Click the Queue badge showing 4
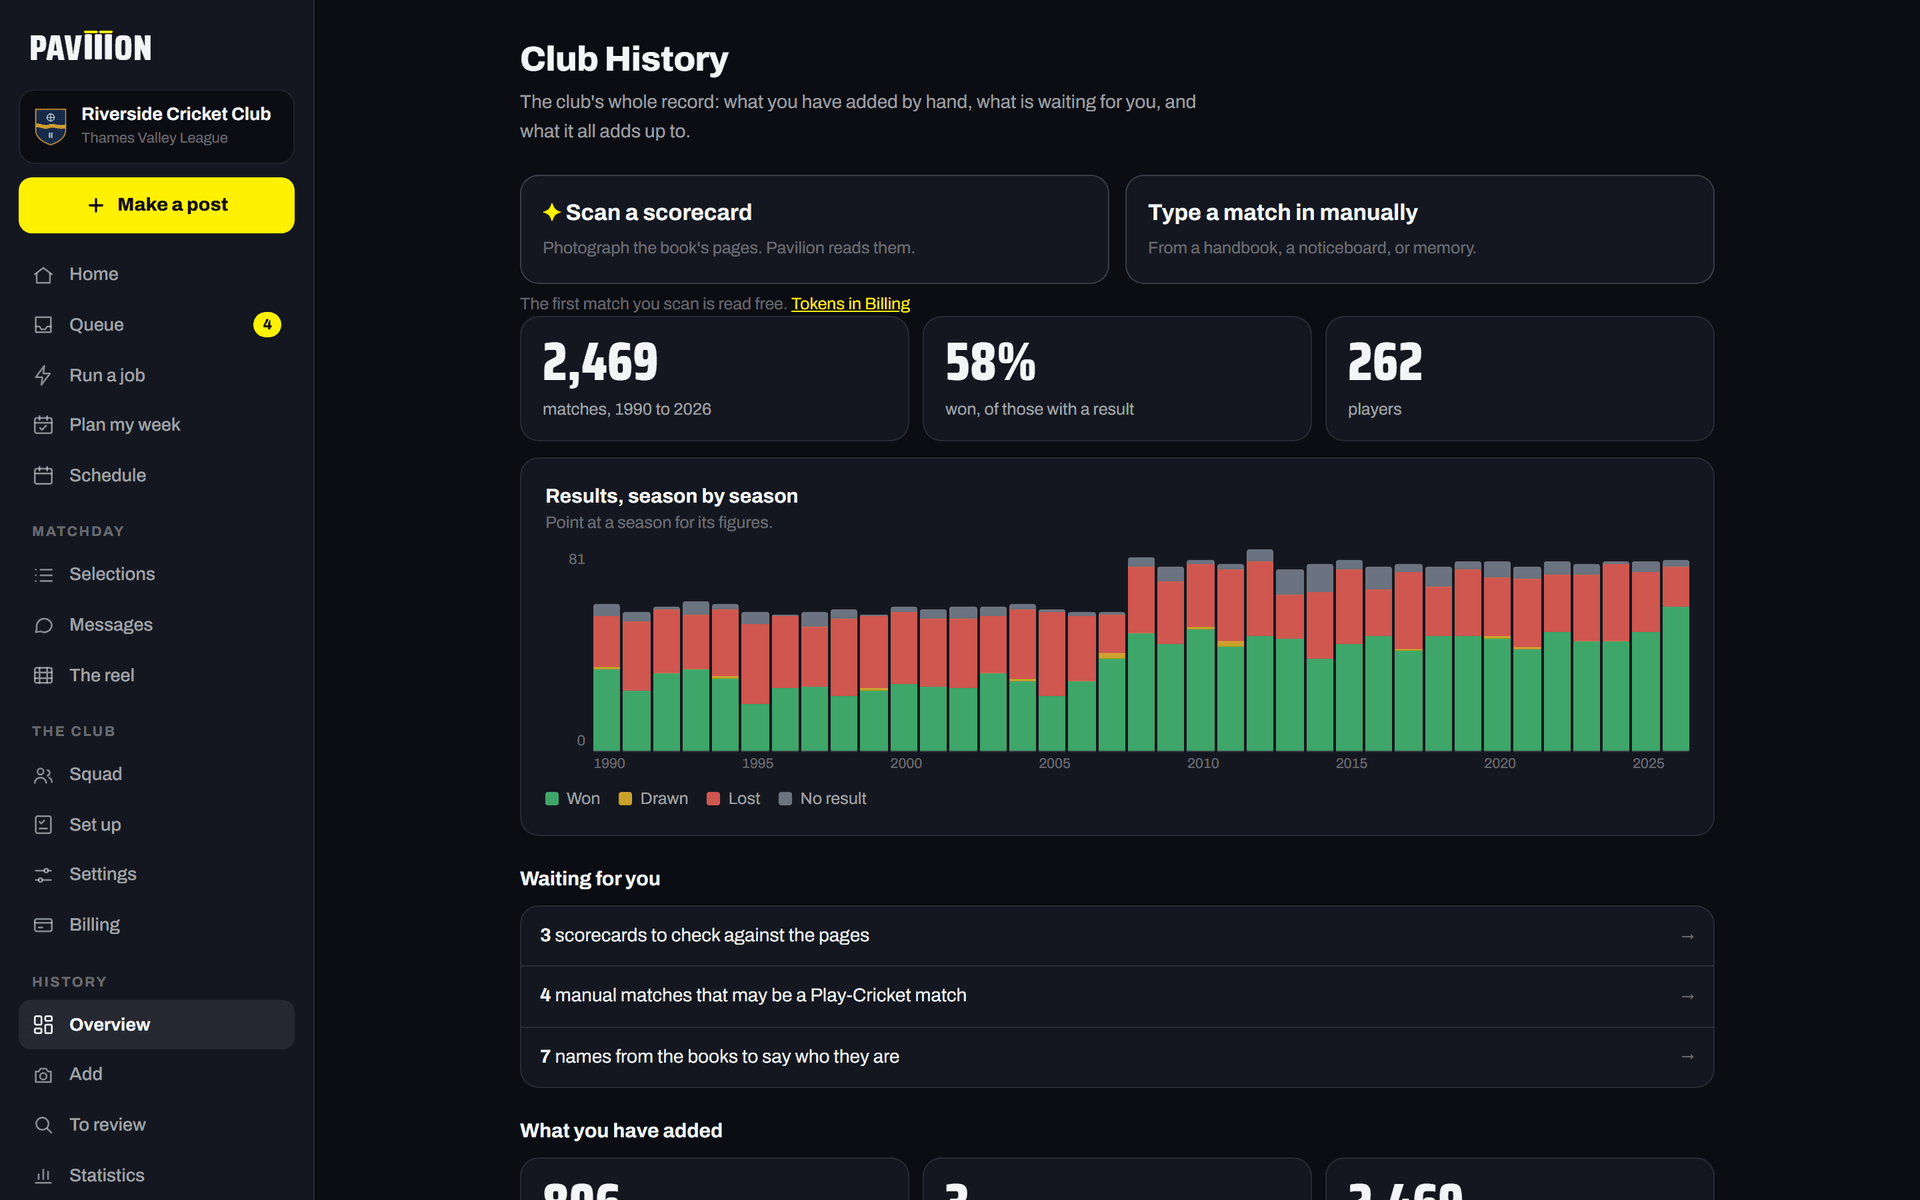This screenshot has height=1200, width=1920. pos(267,325)
